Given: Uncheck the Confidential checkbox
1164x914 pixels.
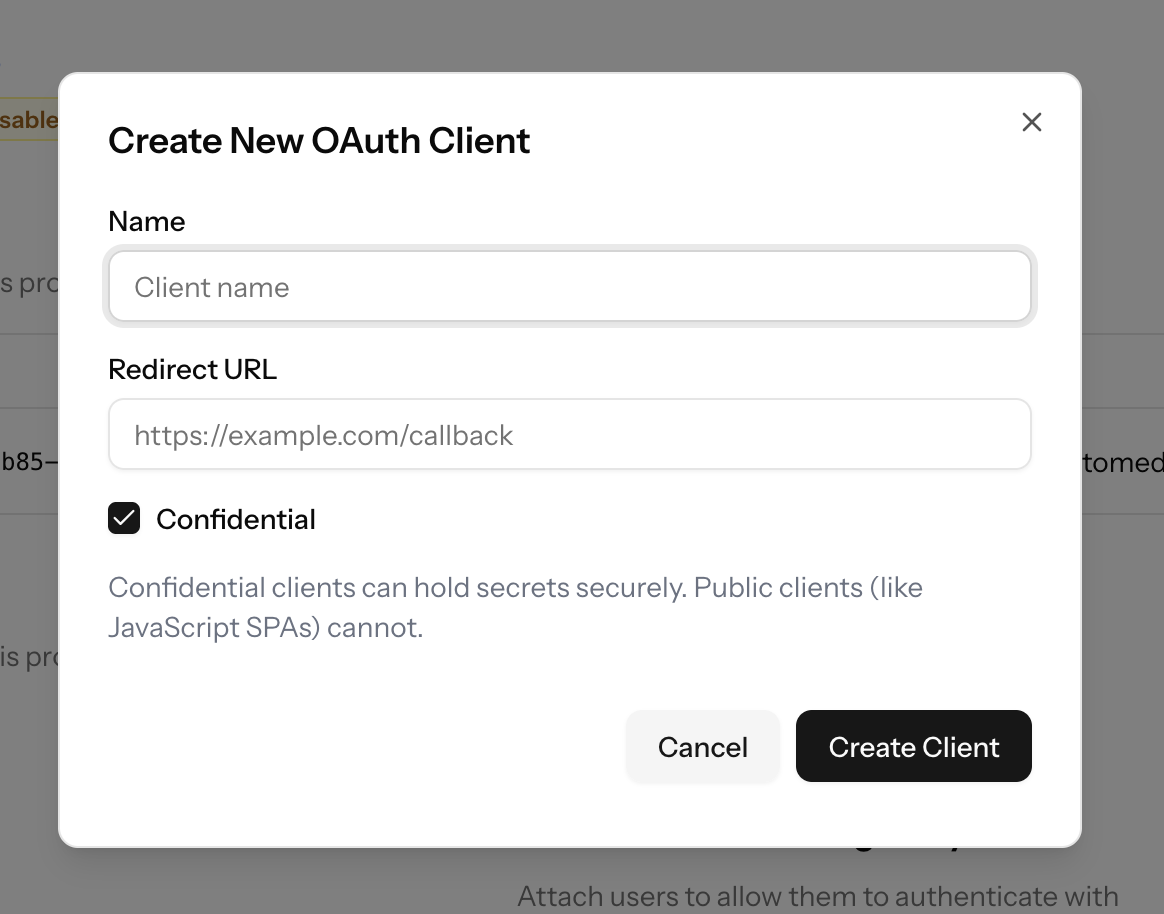Looking at the screenshot, I should [x=124, y=519].
